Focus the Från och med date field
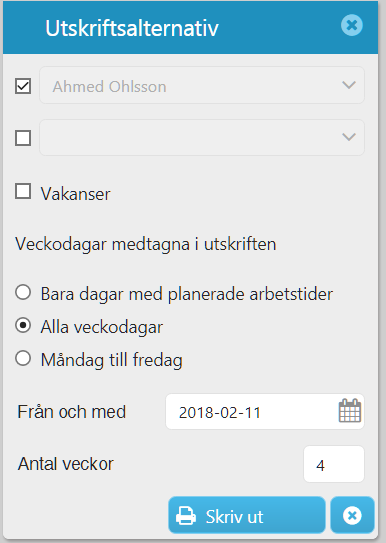This screenshot has width=386, height=543. pos(265,411)
